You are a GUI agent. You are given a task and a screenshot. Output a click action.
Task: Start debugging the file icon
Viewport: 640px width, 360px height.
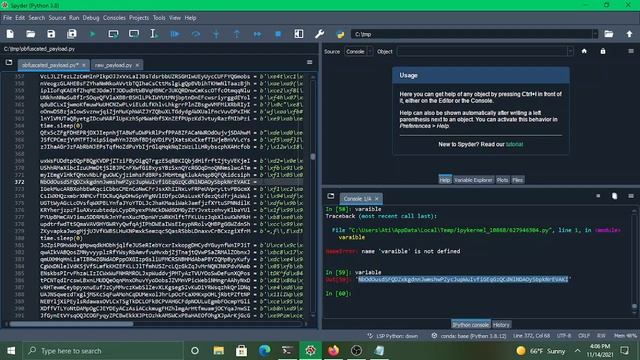pos(175,34)
